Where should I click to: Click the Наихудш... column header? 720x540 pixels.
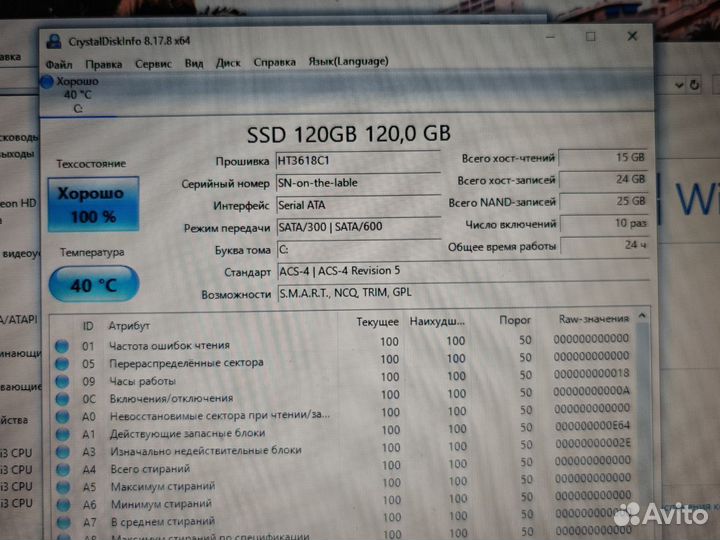click(x=437, y=321)
